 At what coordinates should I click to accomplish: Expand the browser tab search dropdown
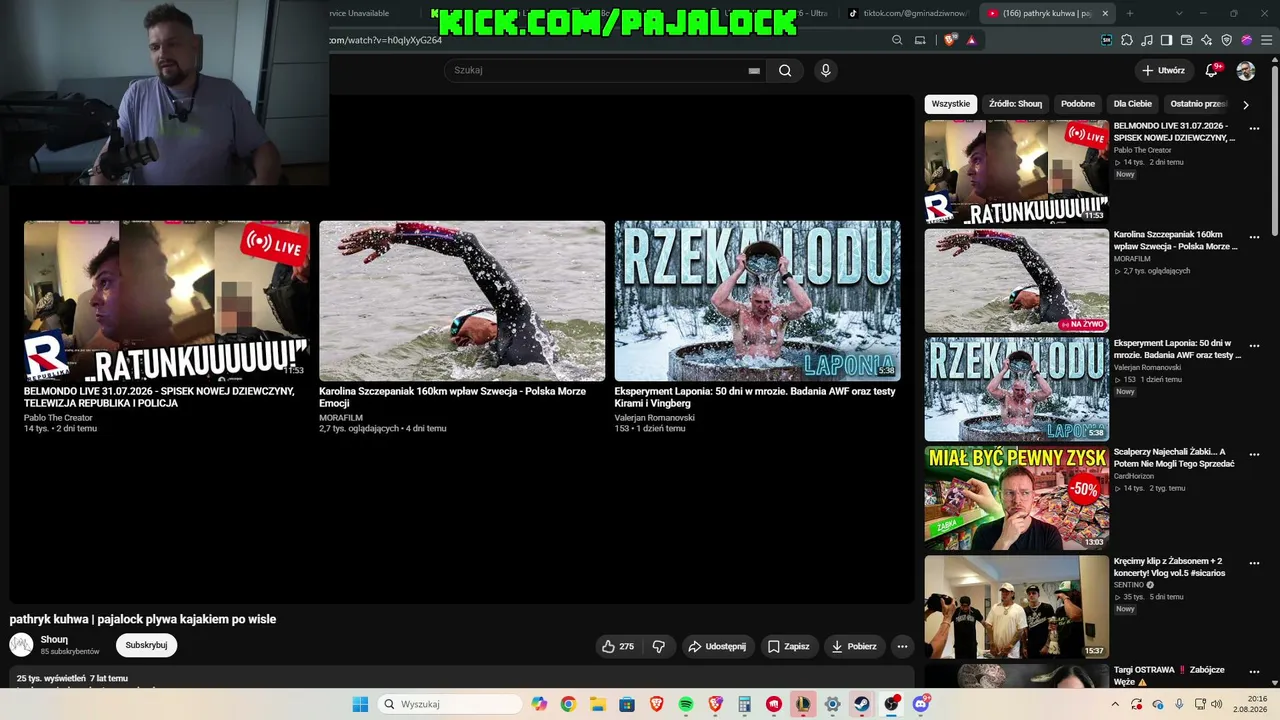(1178, 13)
